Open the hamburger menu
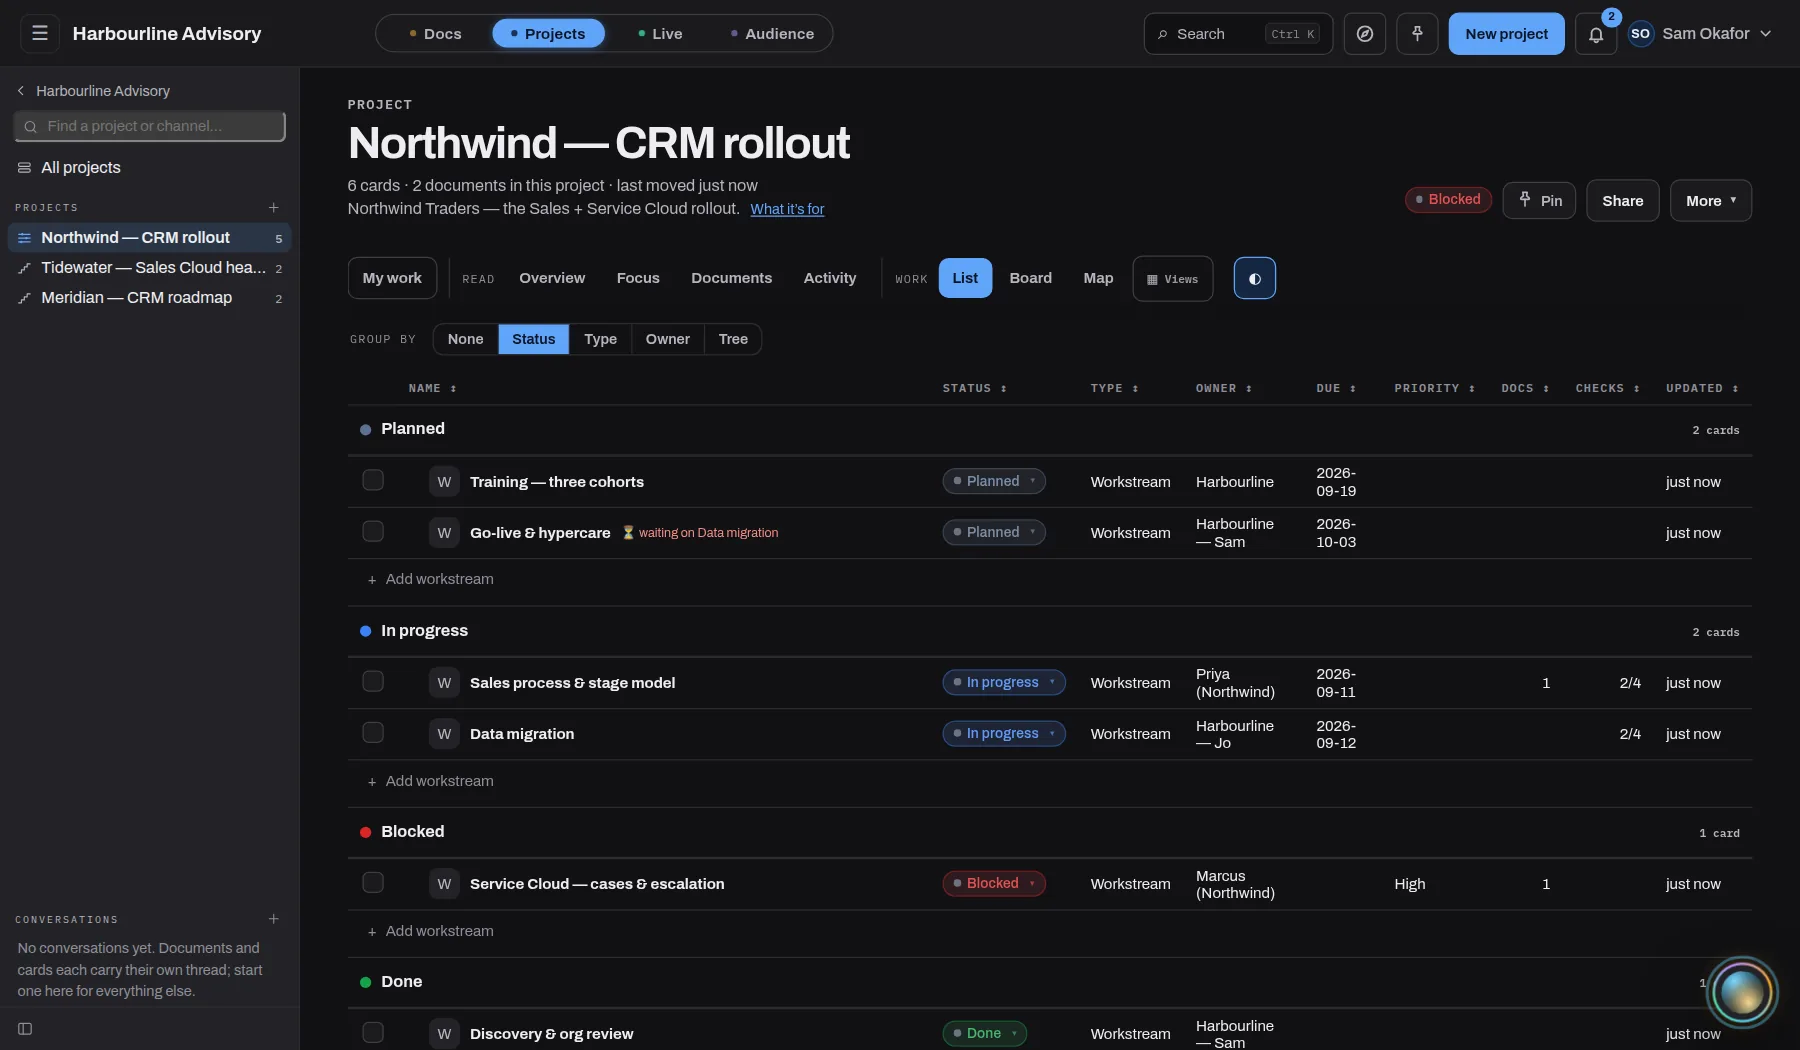 (x=40, y=33)
